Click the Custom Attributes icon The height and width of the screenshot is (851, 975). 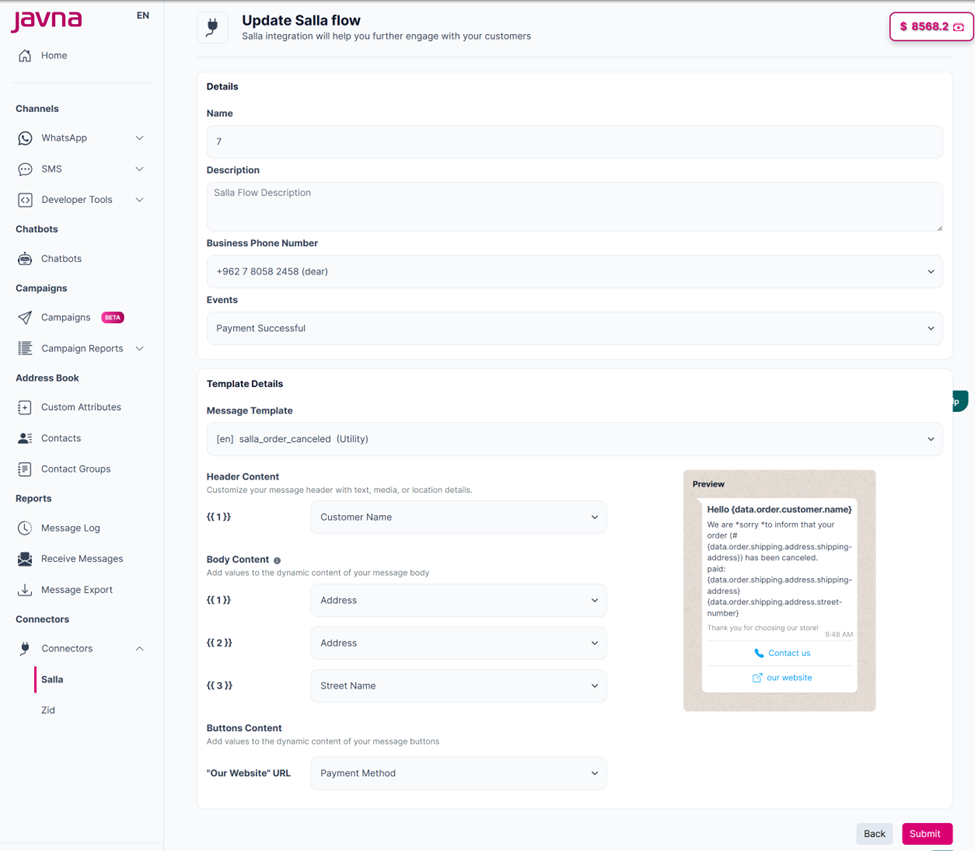[x=25, y=407]
